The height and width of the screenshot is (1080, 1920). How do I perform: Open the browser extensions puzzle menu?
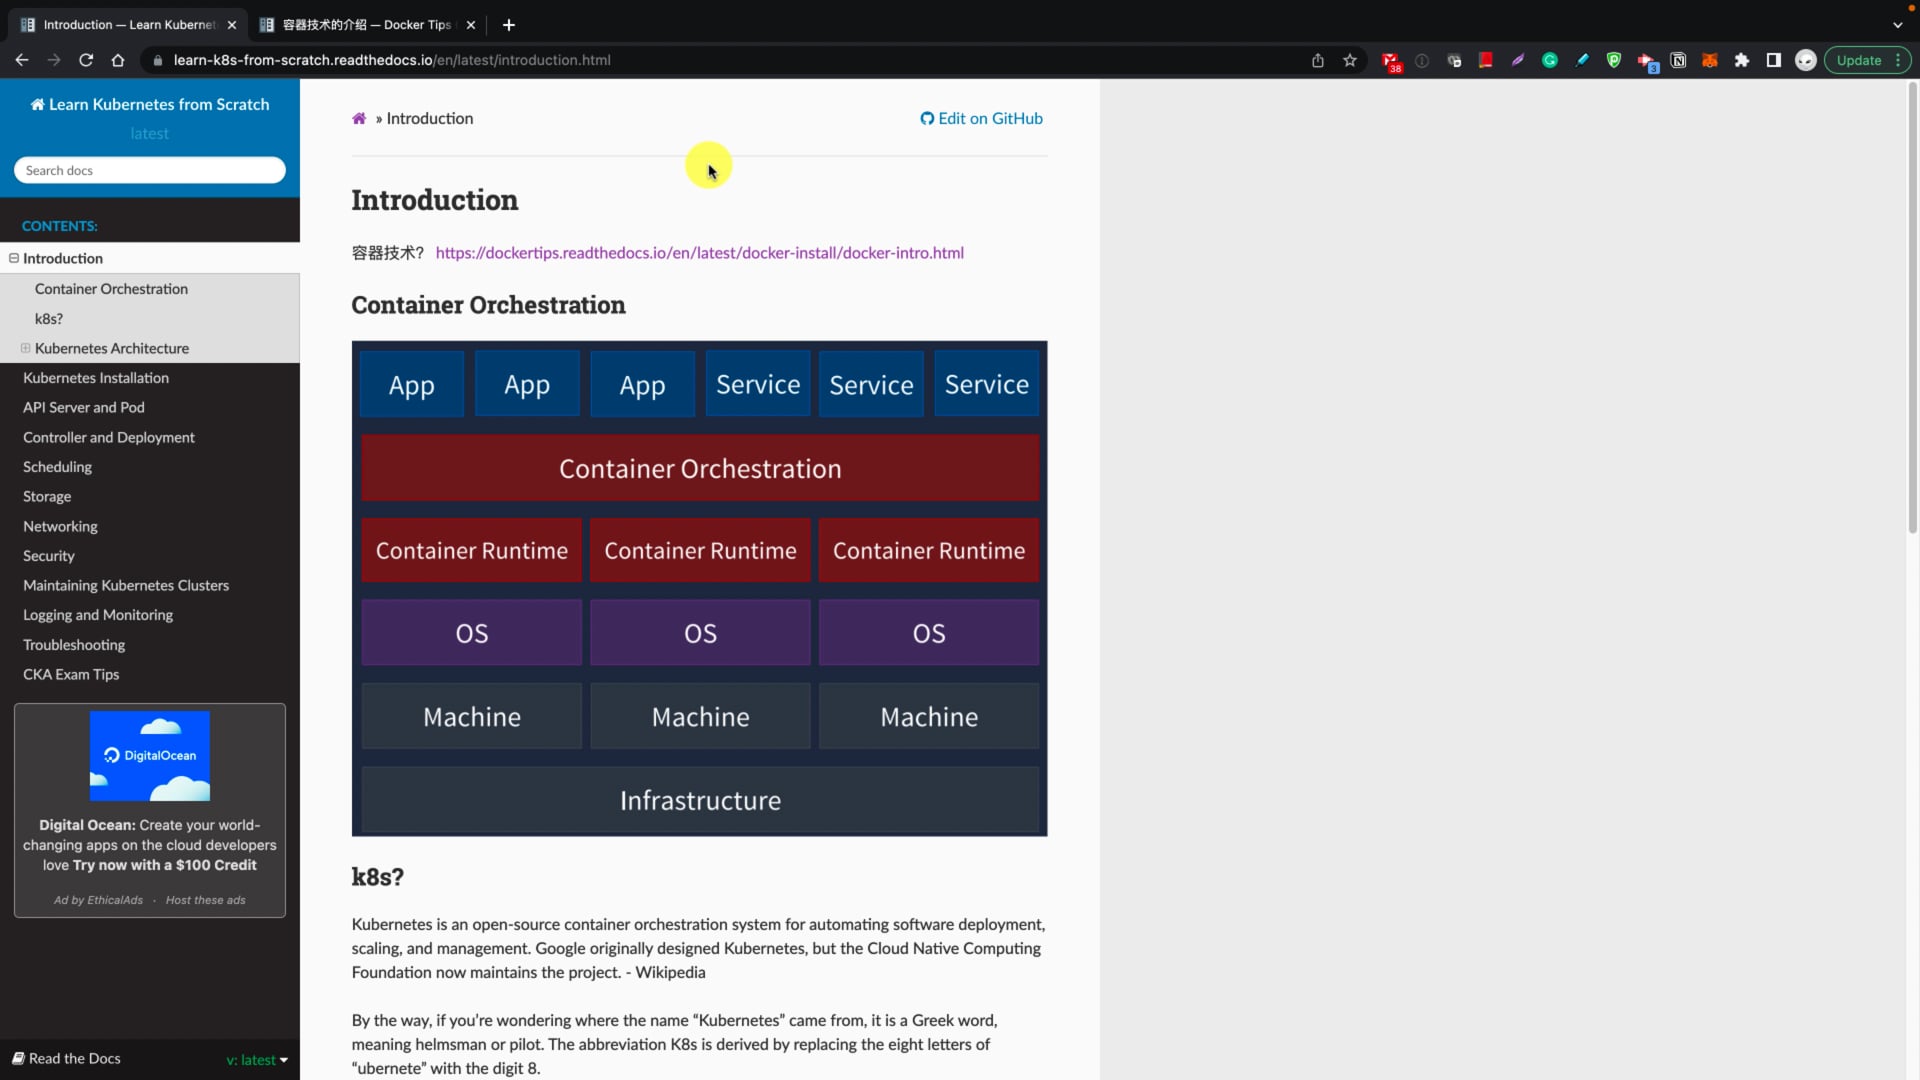pos(1742,60)
